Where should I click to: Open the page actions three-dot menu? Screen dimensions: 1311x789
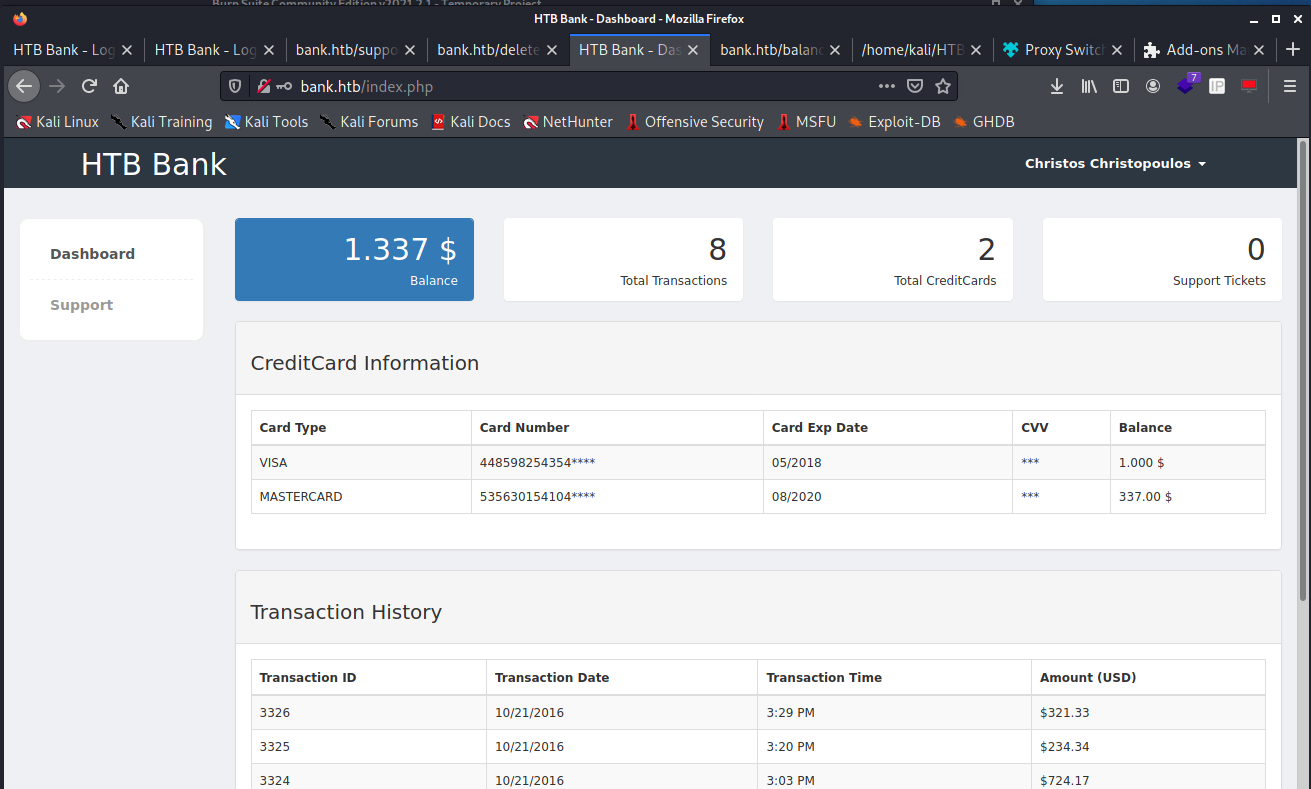[886, 87]
